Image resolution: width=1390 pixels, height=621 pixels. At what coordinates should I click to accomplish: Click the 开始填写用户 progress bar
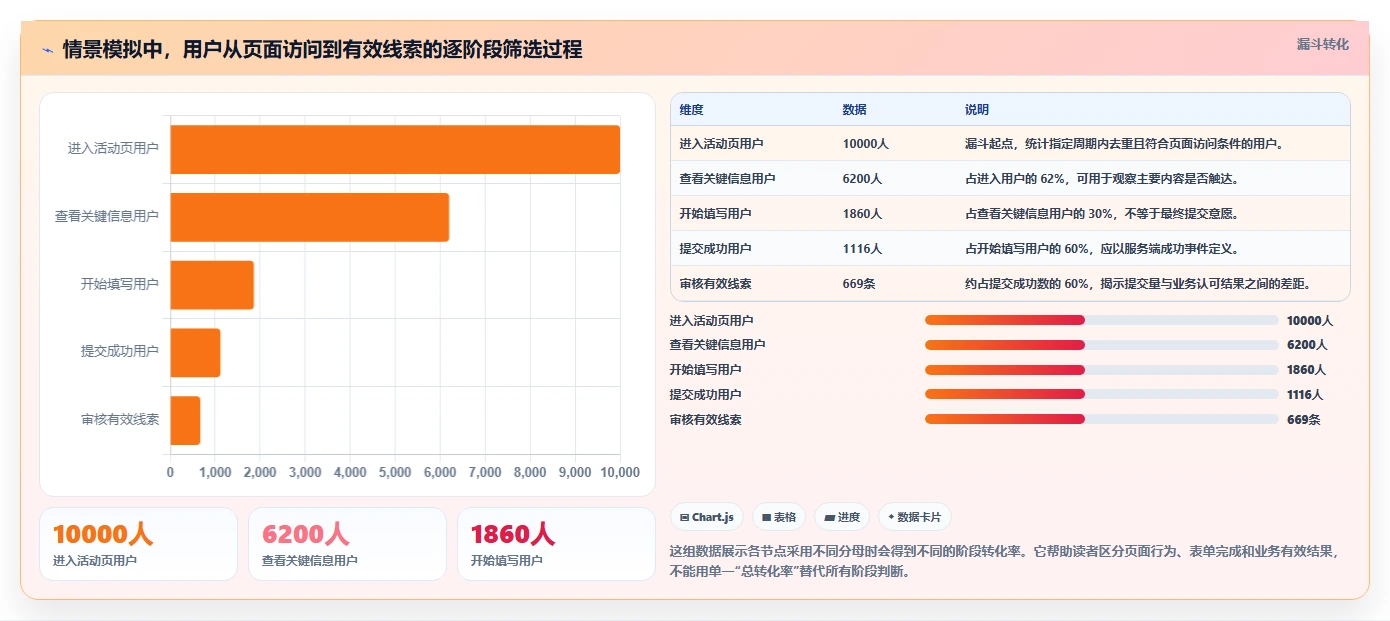click(1101, 369)
